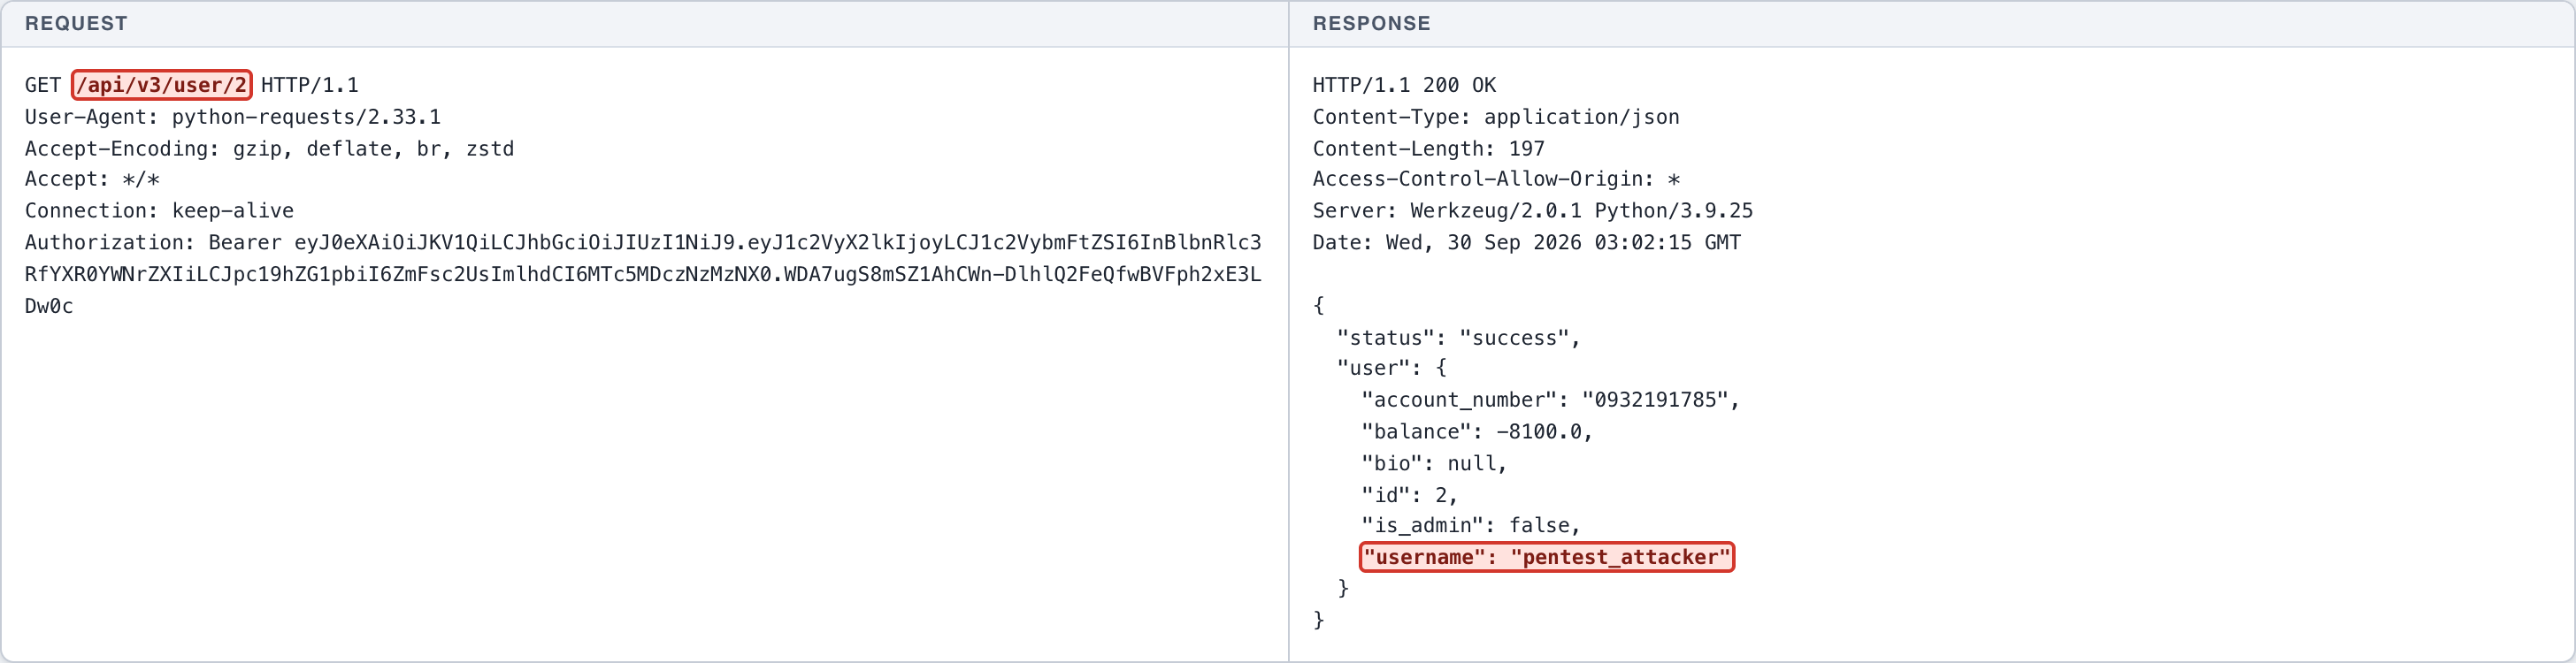Image resolution: width=2576 pixels, height=663 pixels.
Task: Click the RESPONSE panel heading
Action: (x=1371, y=23)
